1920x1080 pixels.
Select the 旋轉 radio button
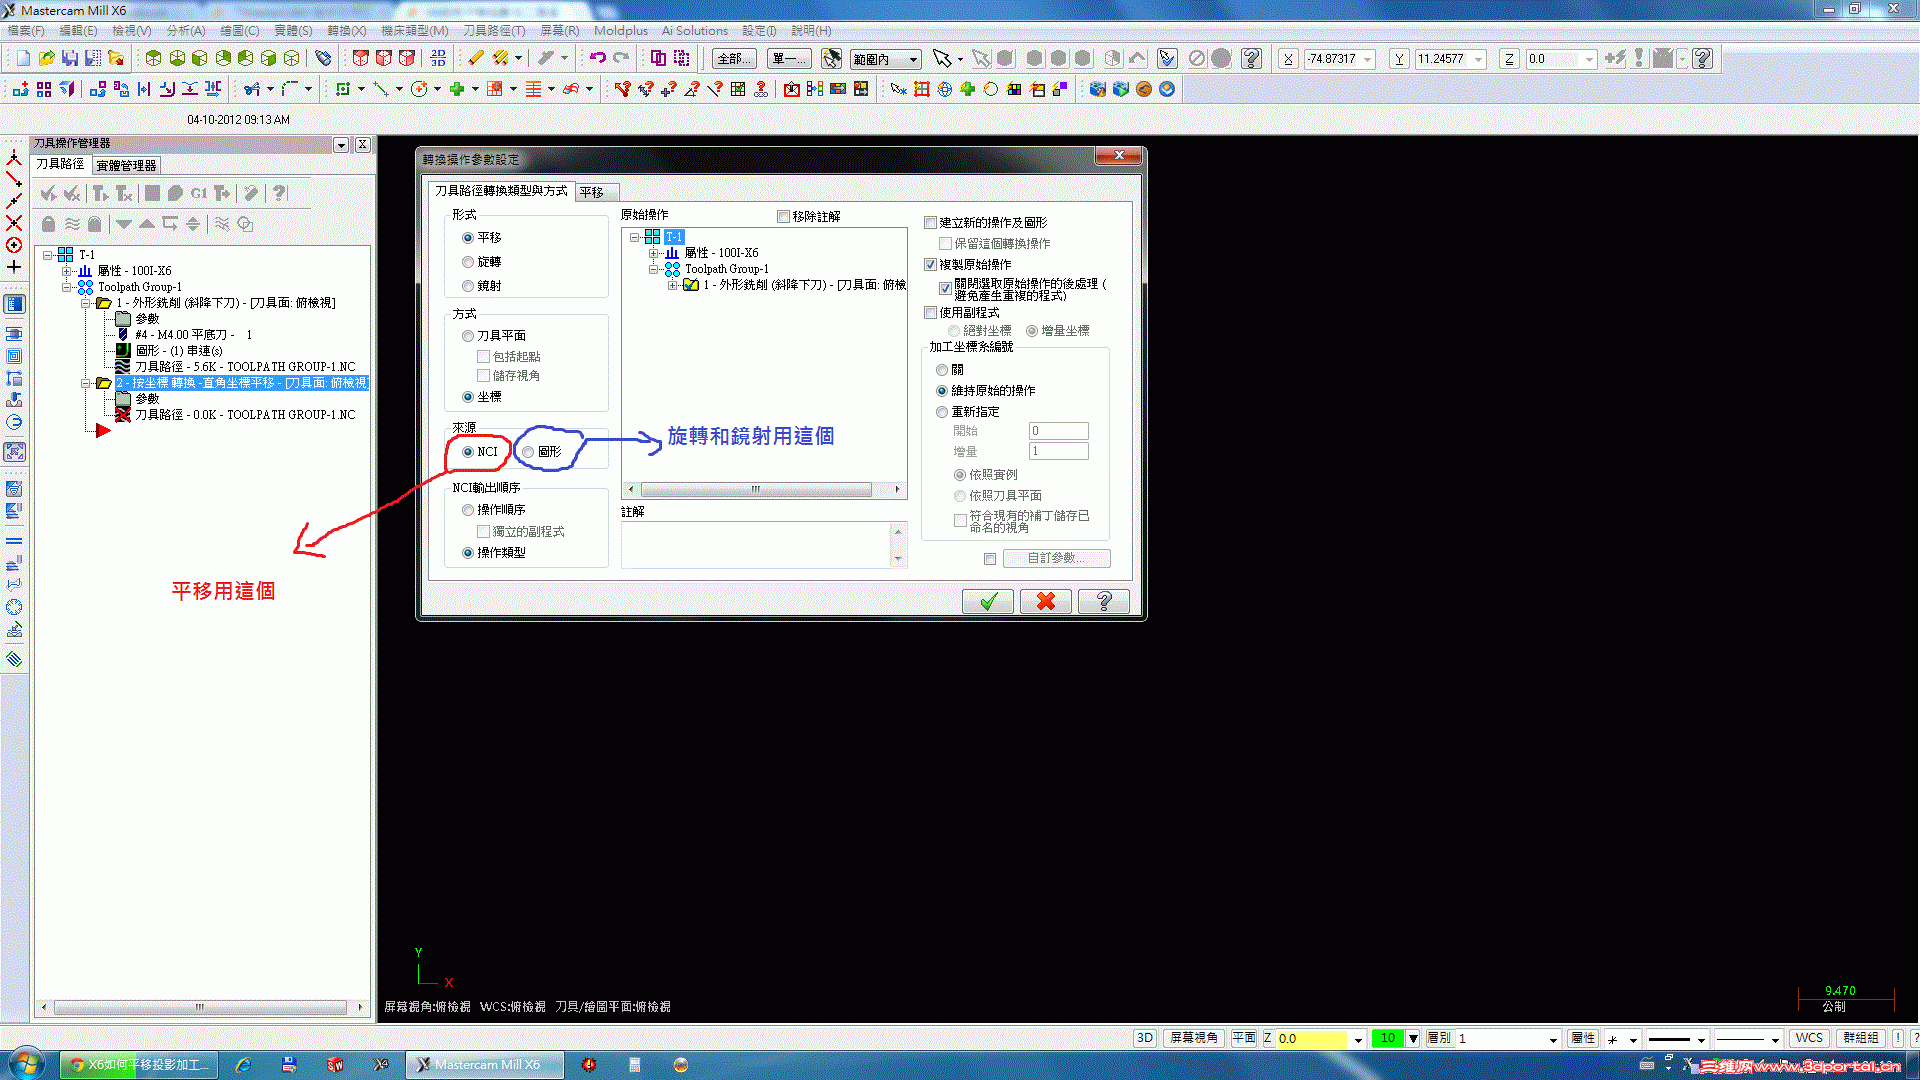pos(468,262)
